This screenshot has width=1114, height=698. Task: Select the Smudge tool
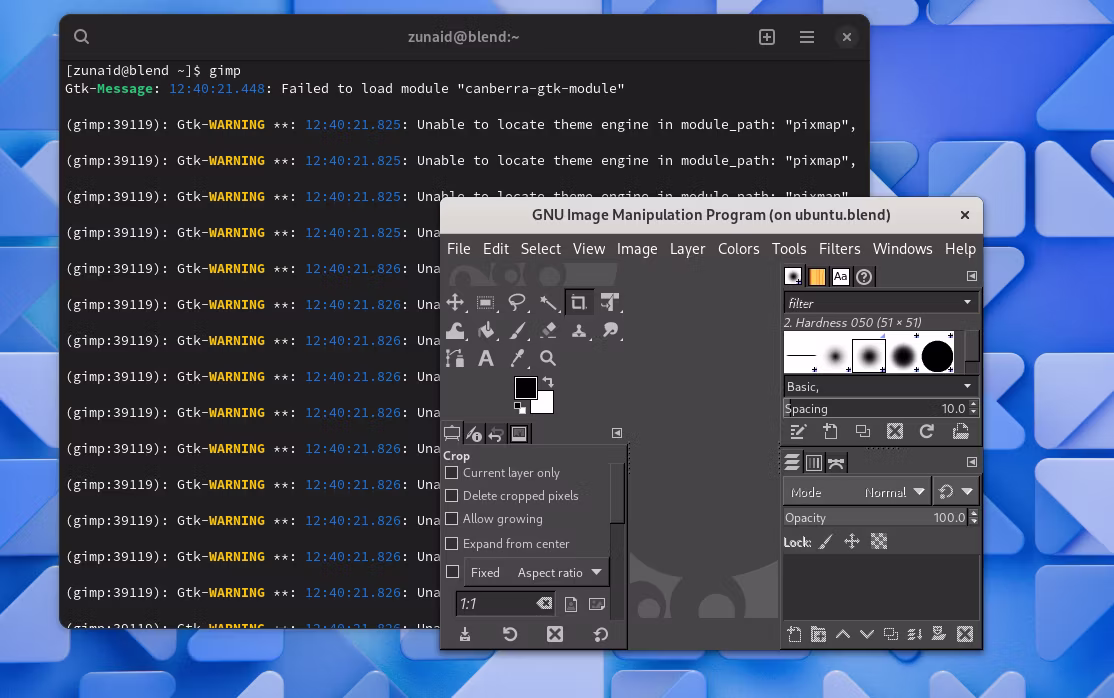(x=610, y=331)
